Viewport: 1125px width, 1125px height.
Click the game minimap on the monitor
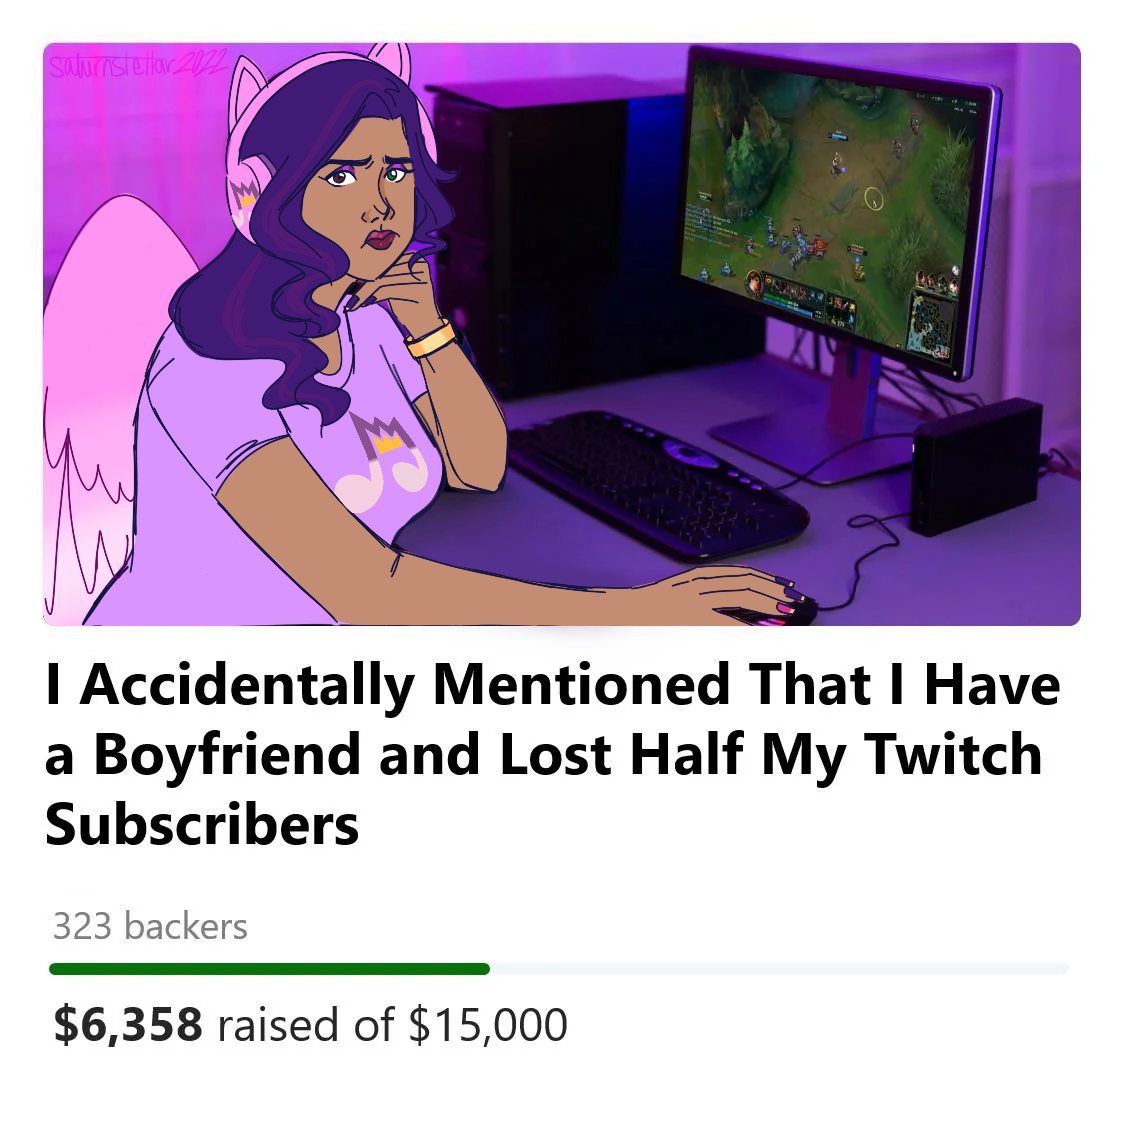[x=931, y=325]
